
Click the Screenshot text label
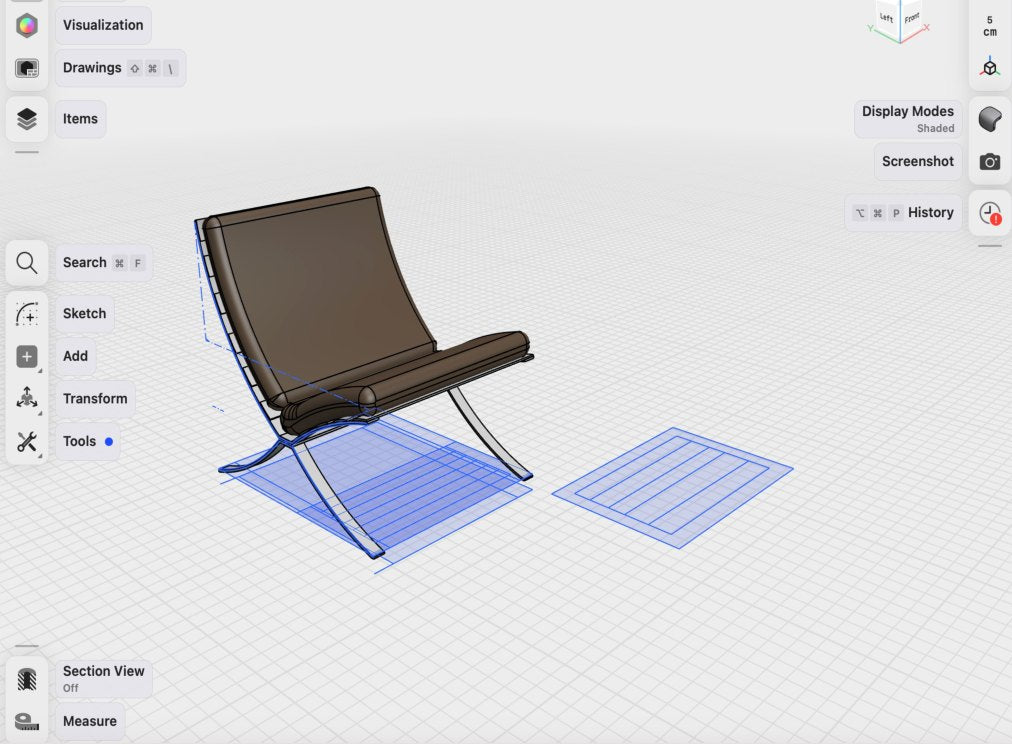point(918,161)
